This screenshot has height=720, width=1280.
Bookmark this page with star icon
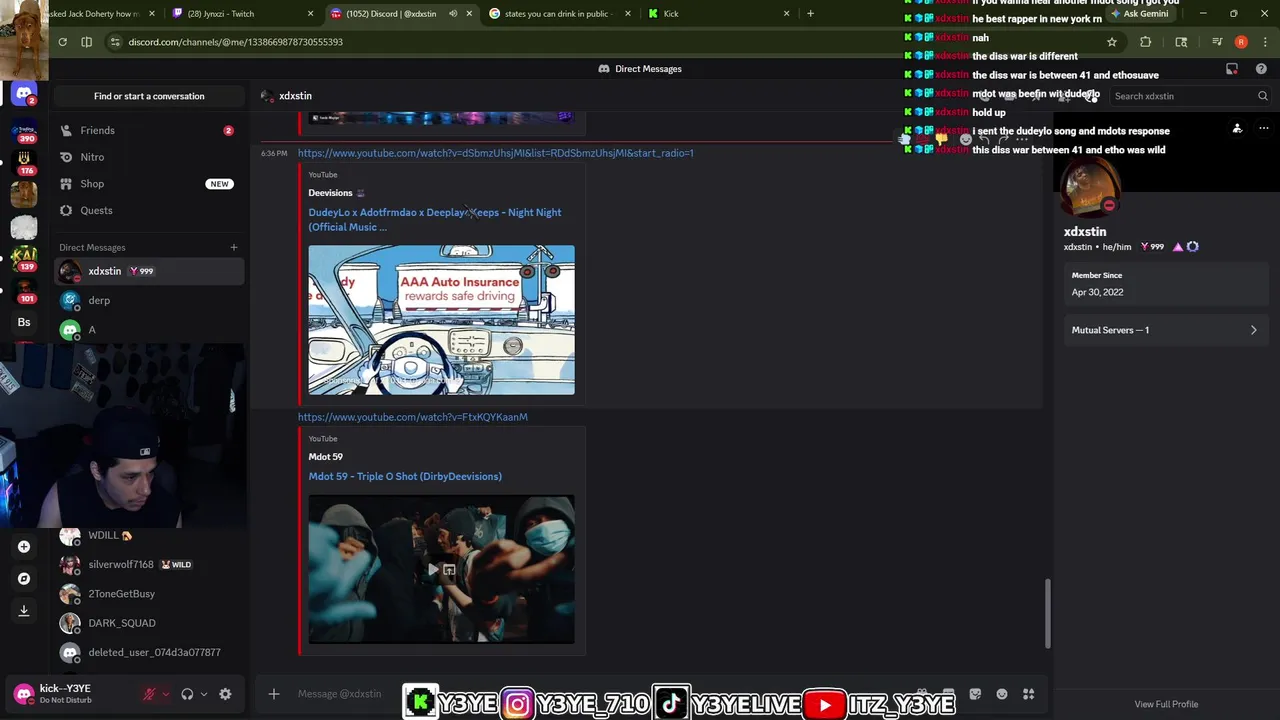click(1111, 42)
